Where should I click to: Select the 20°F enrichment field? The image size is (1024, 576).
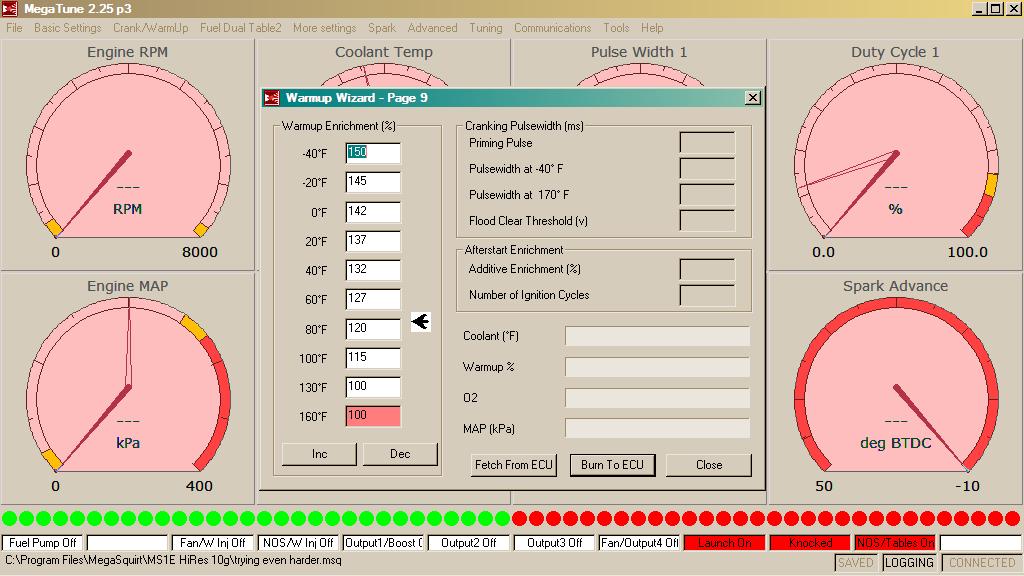point(373,240)
